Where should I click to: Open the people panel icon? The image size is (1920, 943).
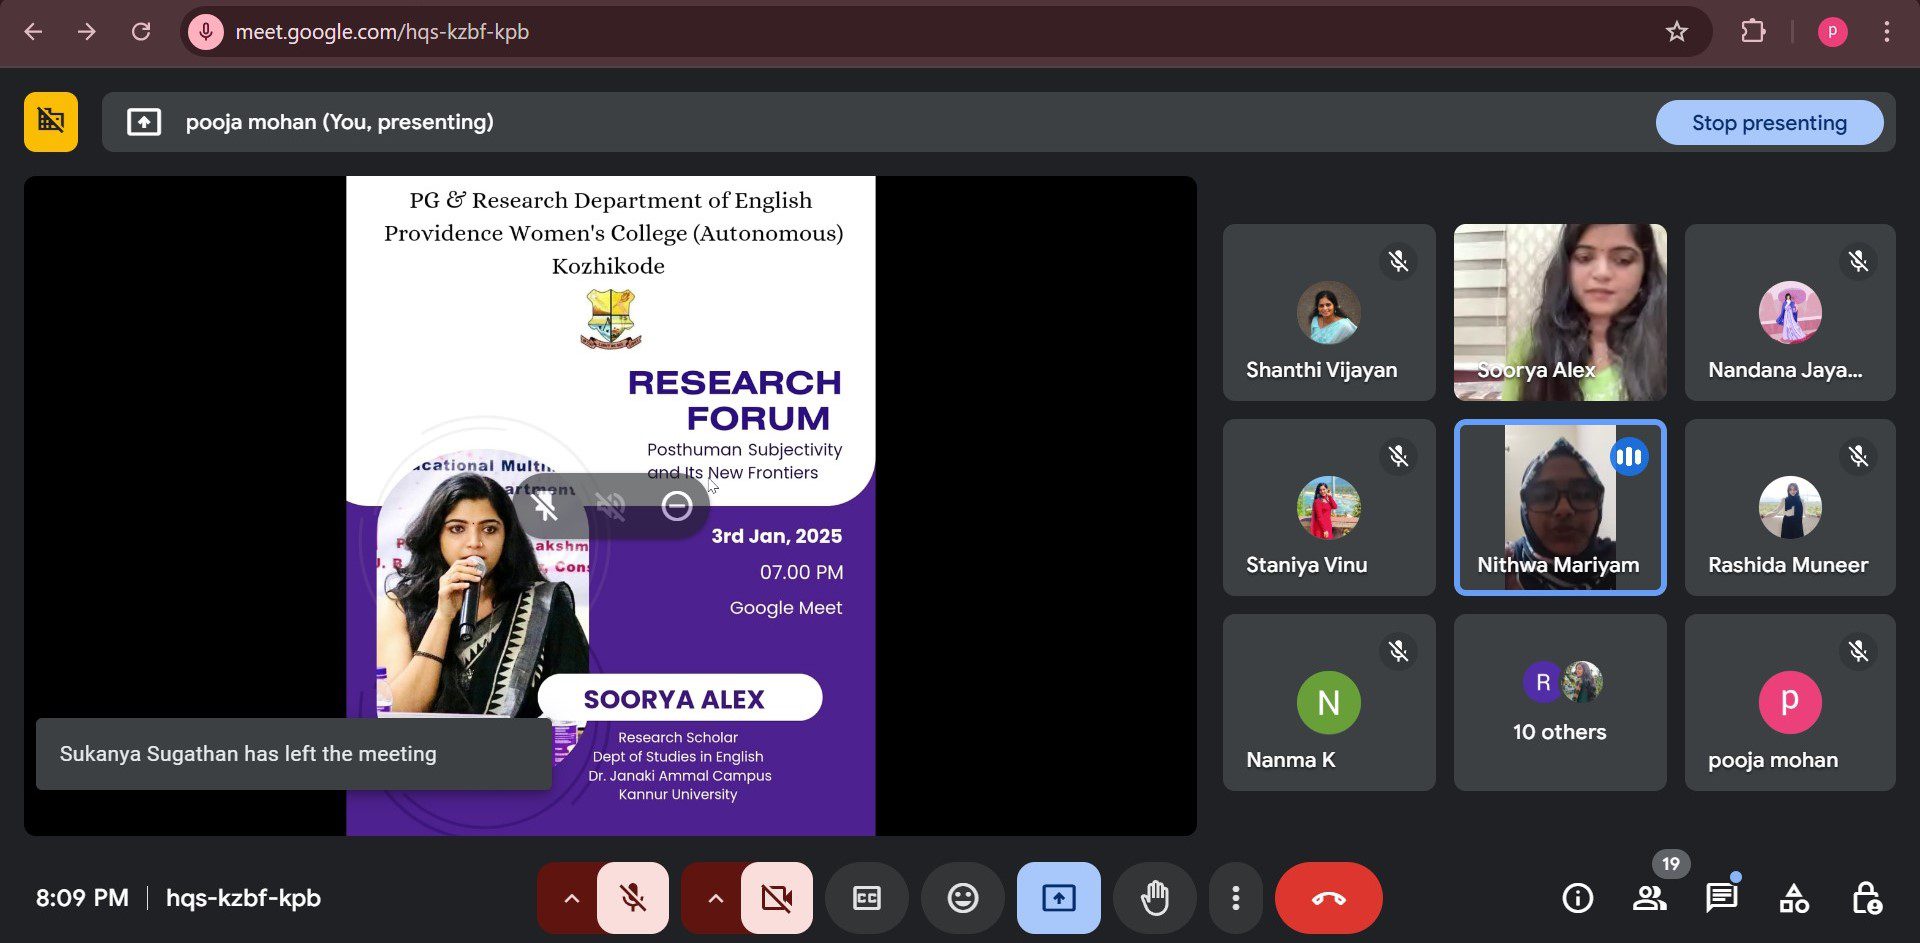tap(1649, 898)
